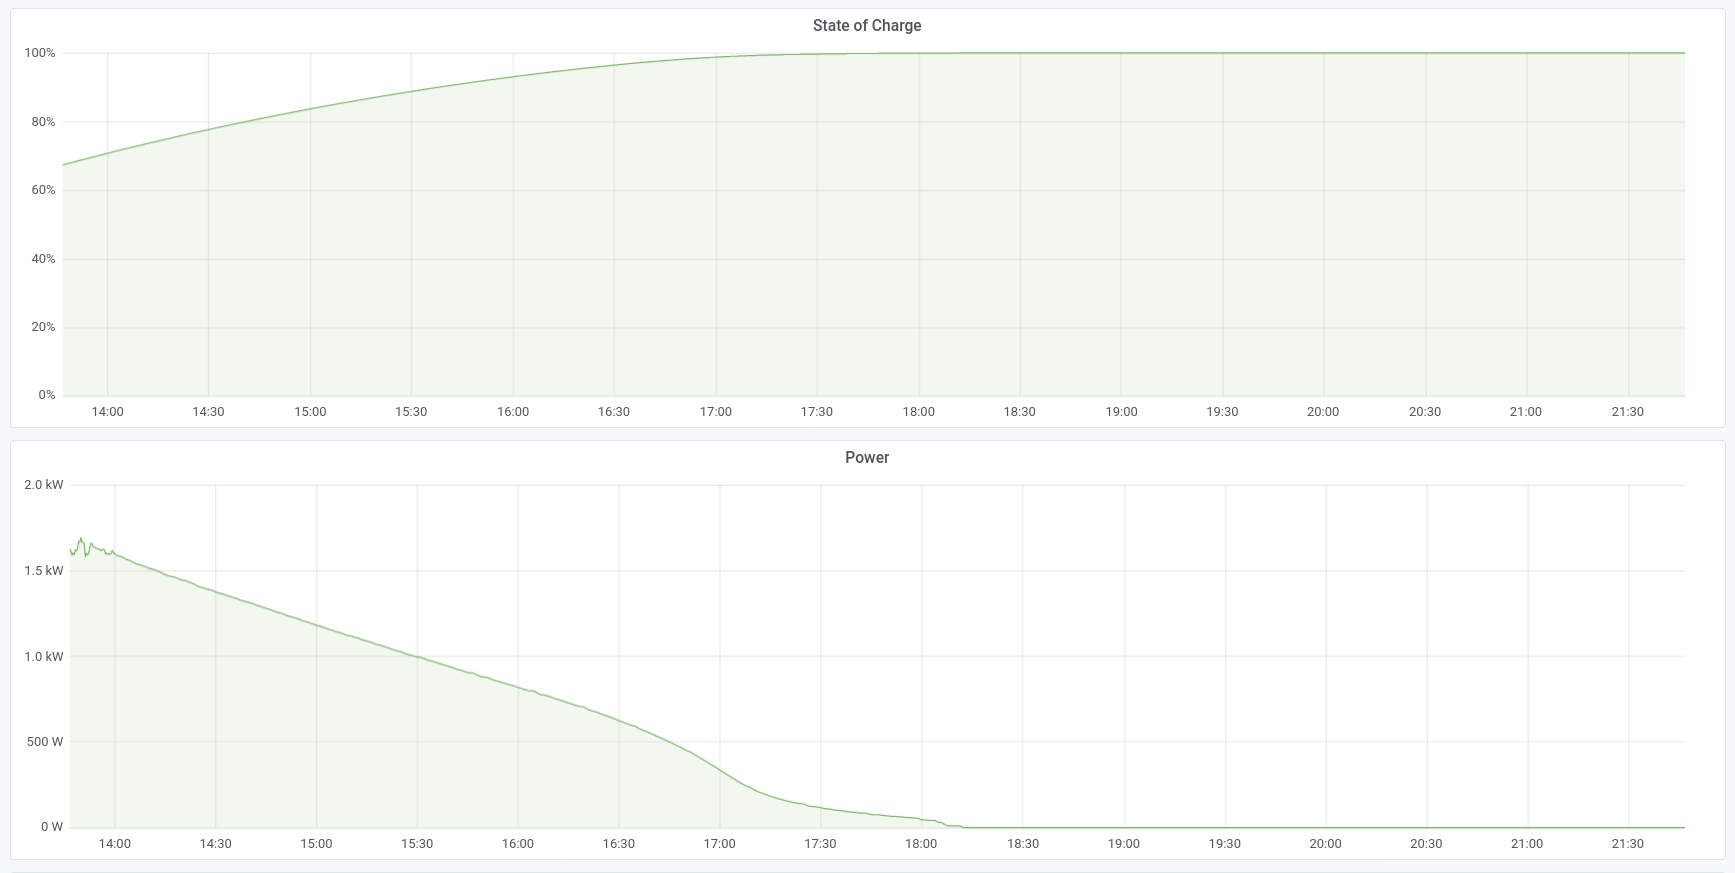Click the 100% y-axis label

click(40, 53)
